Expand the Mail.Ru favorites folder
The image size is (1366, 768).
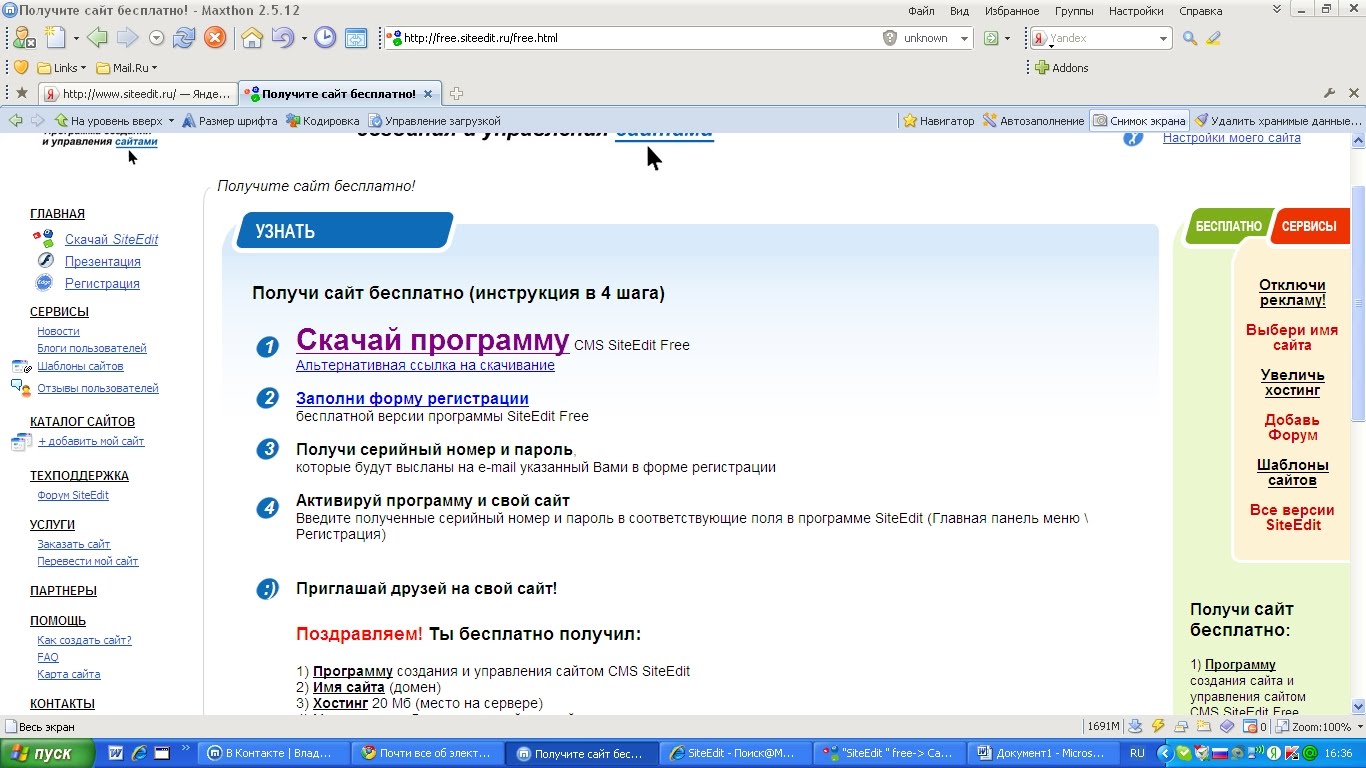[127, 68]
